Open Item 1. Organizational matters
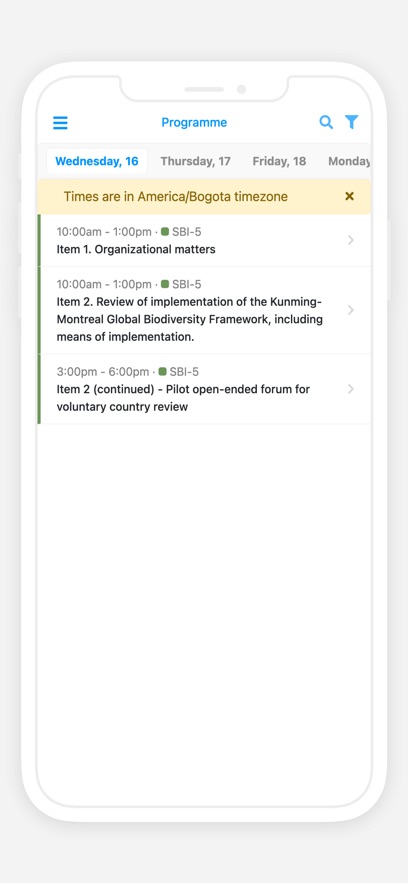Viewport: 408px width, 883px height. pyautogui.click(x=204, y=240)
